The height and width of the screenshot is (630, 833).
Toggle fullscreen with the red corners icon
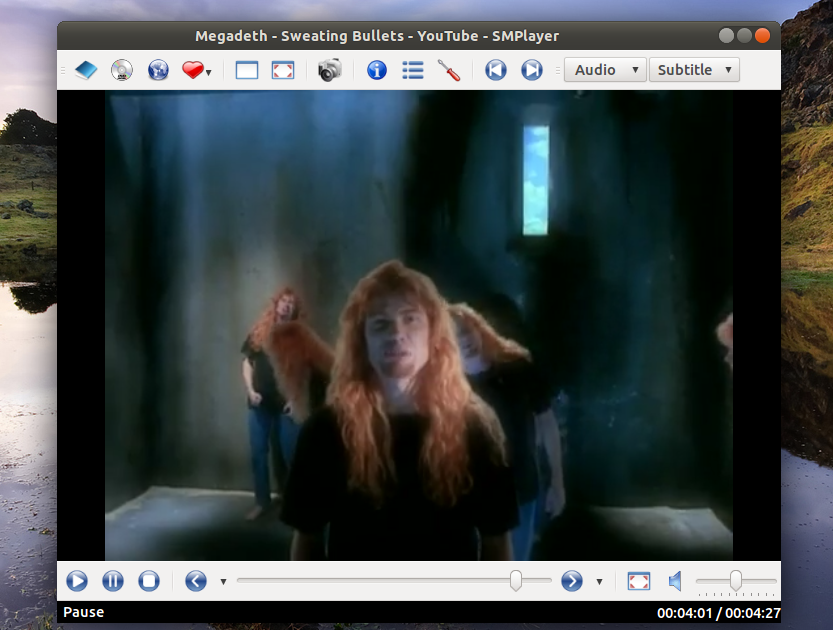pos(282,70)
